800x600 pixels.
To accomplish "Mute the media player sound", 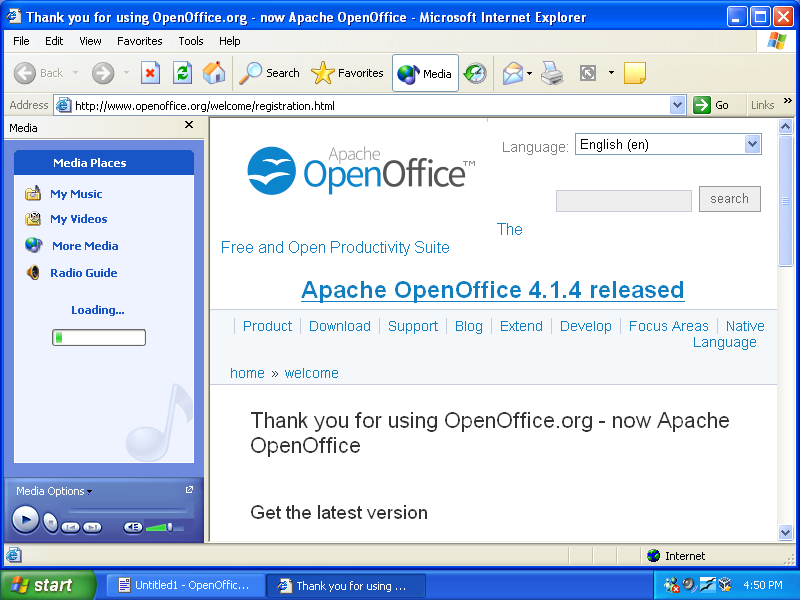I will [133, 527].
